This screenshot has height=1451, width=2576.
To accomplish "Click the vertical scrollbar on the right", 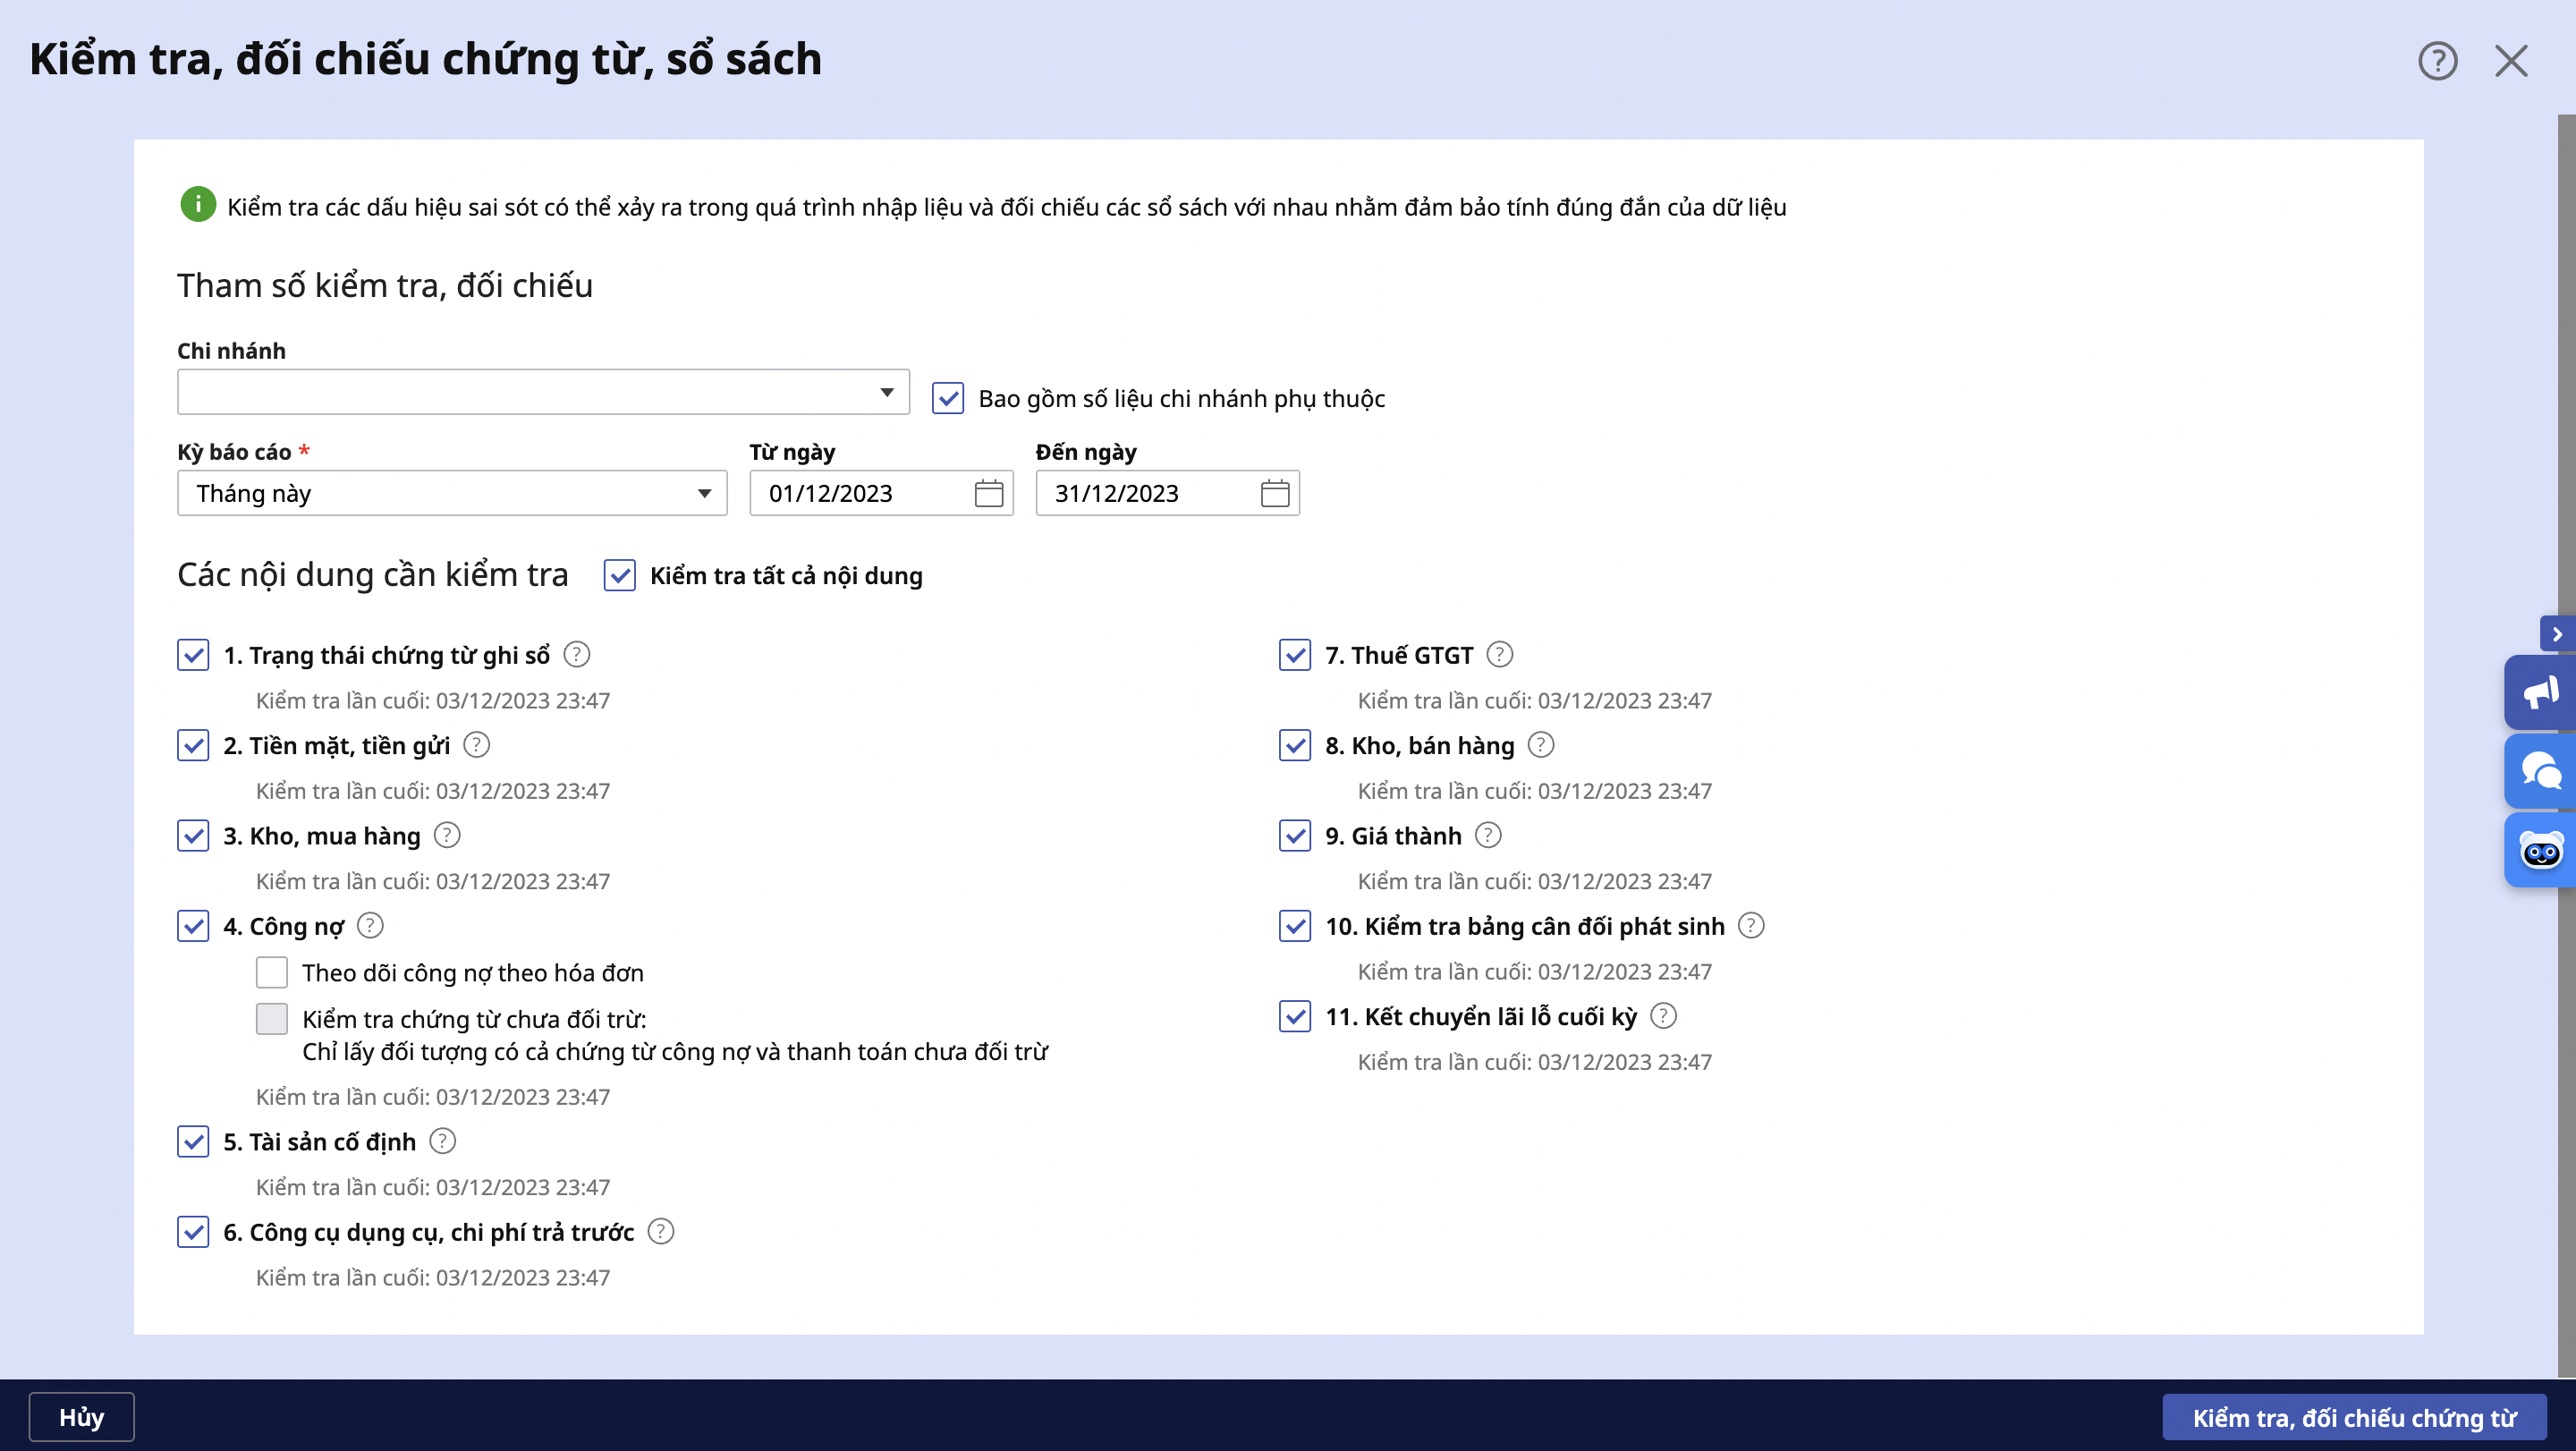I will click(x=2566, y=745).
